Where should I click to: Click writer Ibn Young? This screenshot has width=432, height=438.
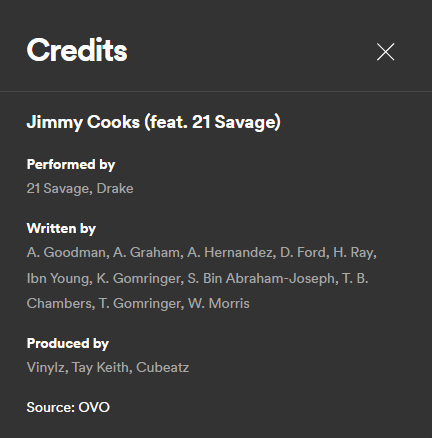click(58, 278)
